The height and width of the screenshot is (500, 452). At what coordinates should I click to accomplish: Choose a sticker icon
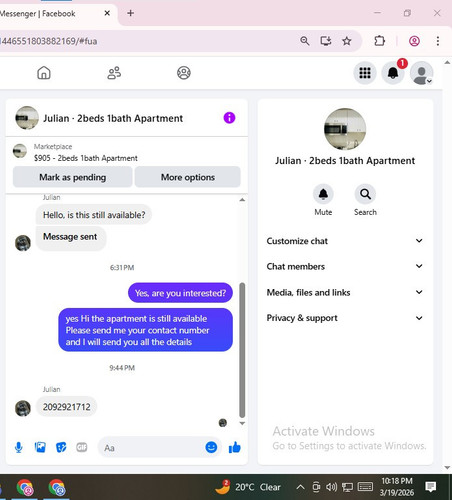(x=61, y=447)
